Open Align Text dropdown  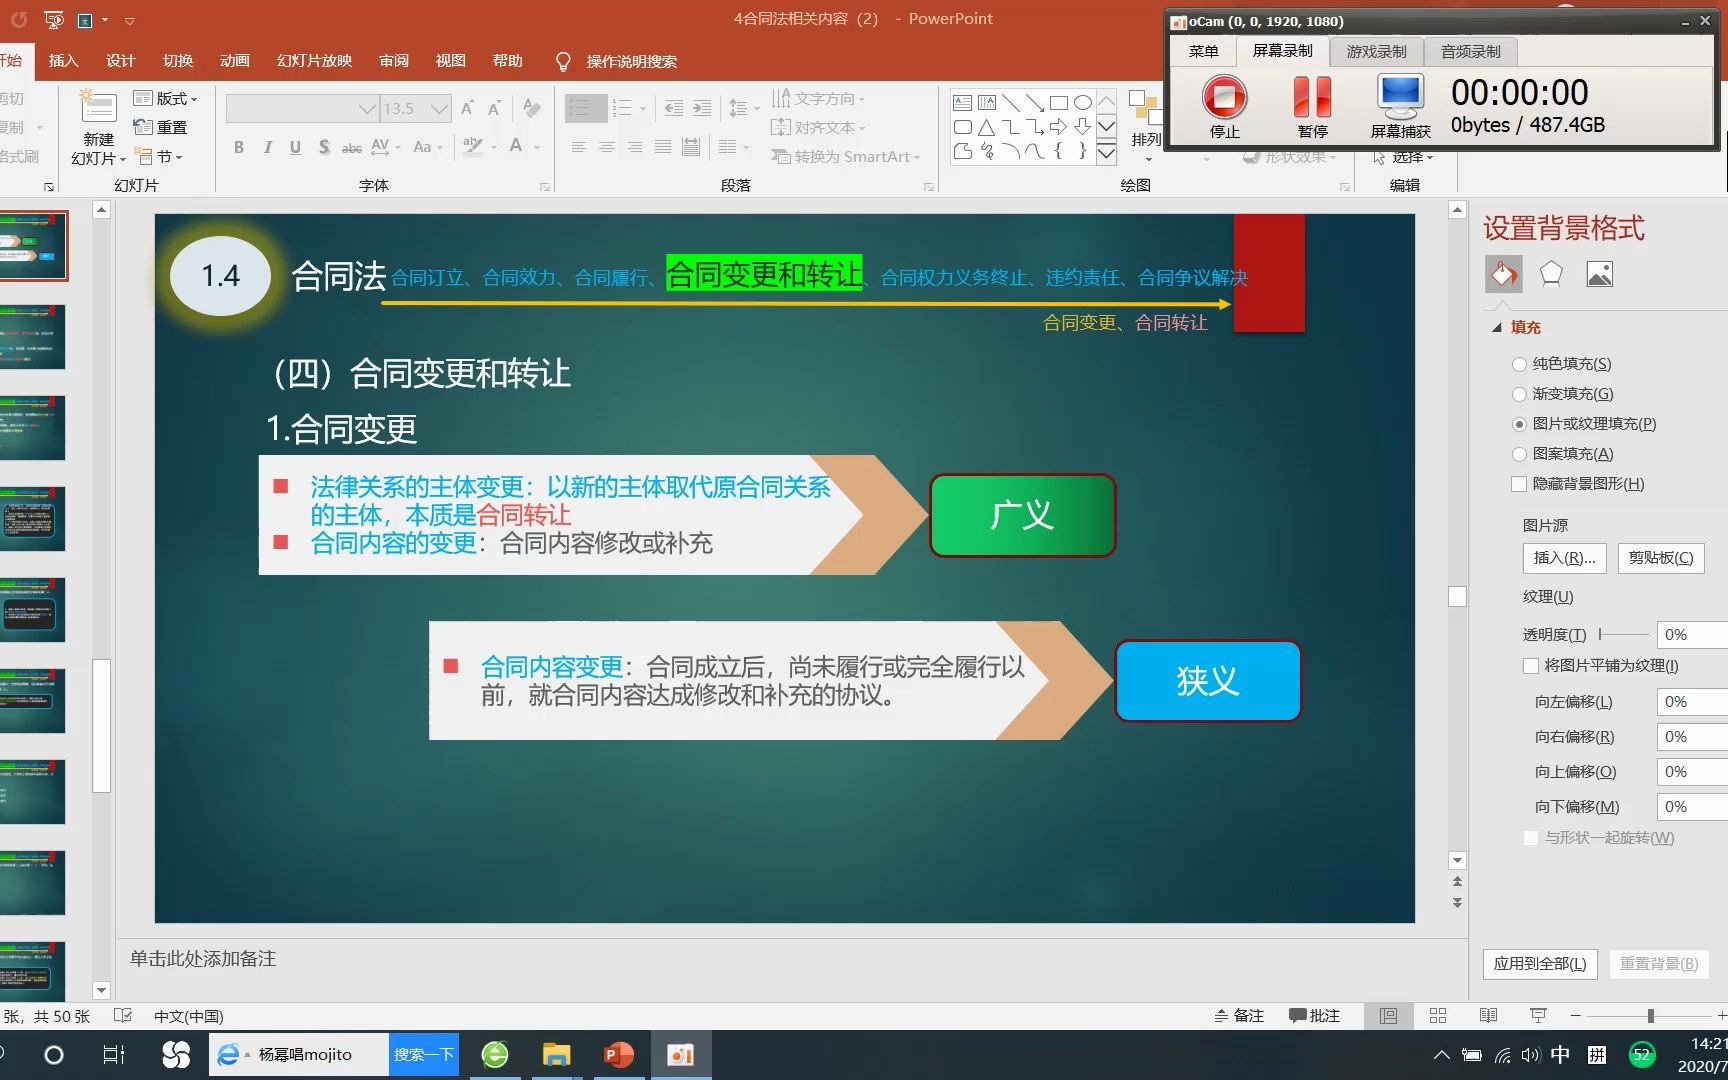(x=818, y=127)
